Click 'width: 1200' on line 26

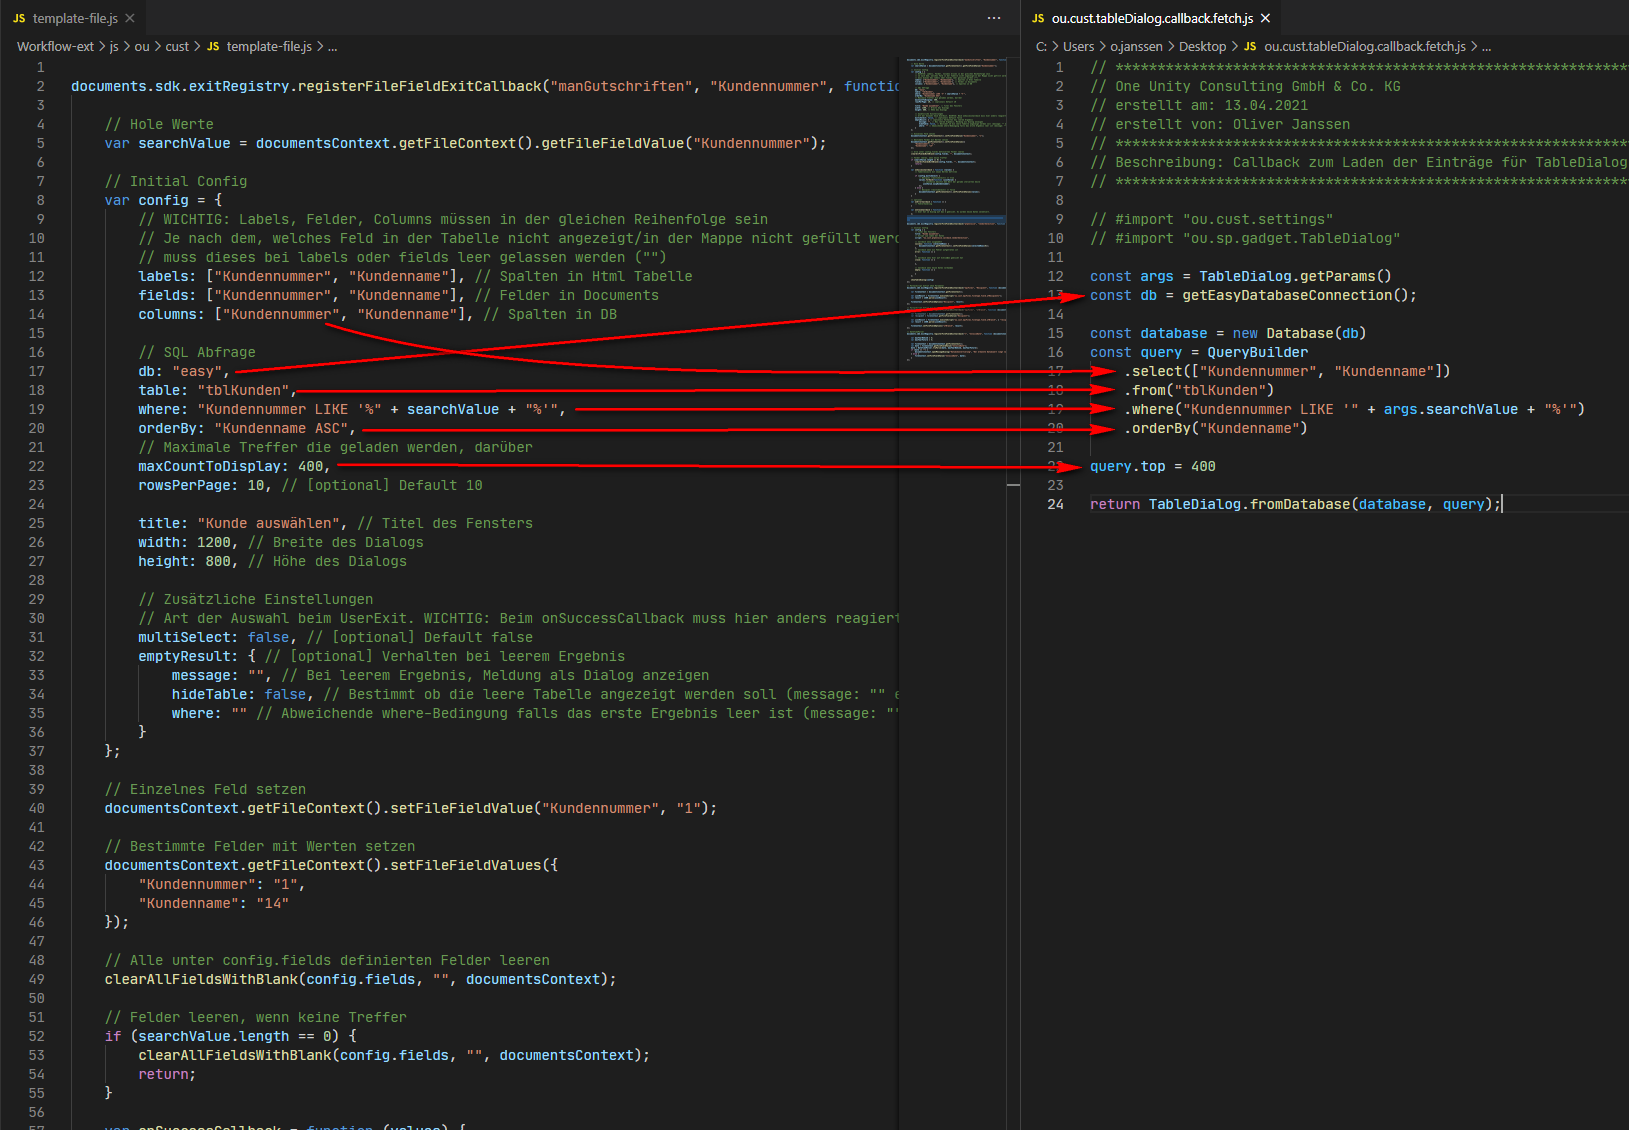pos(184,542)
